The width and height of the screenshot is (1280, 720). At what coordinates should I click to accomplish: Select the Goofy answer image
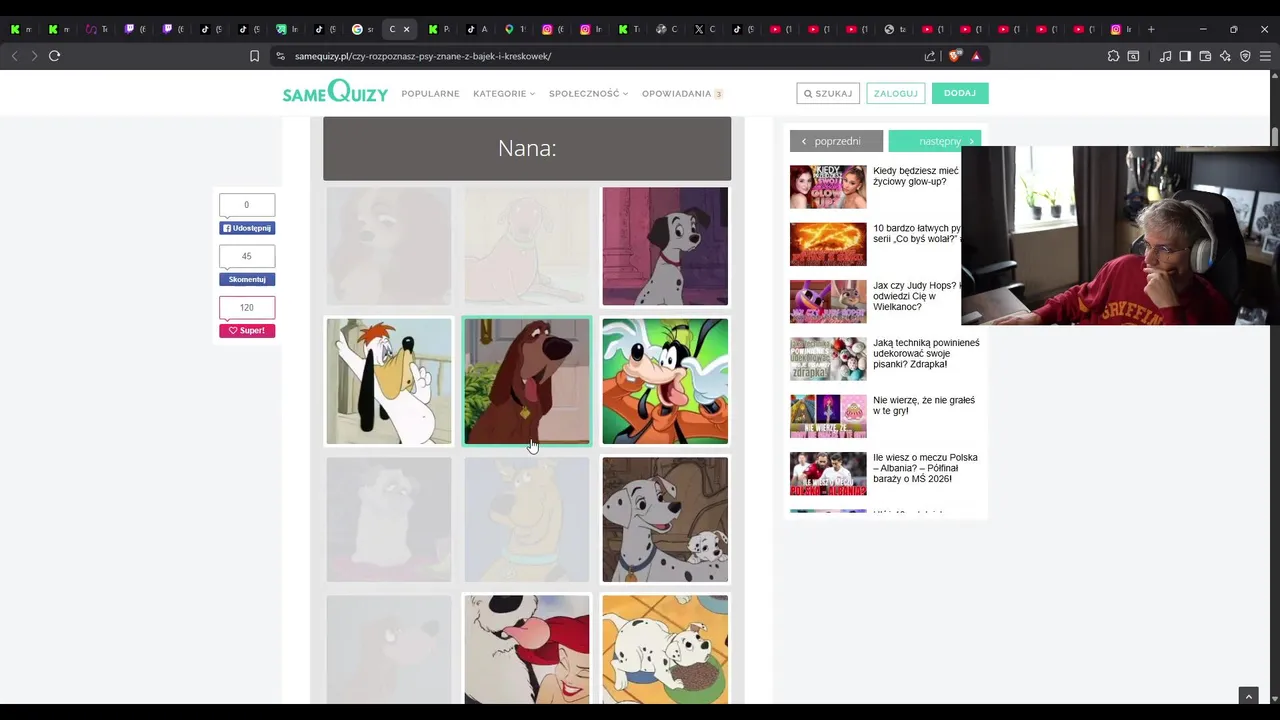(665, 381)
